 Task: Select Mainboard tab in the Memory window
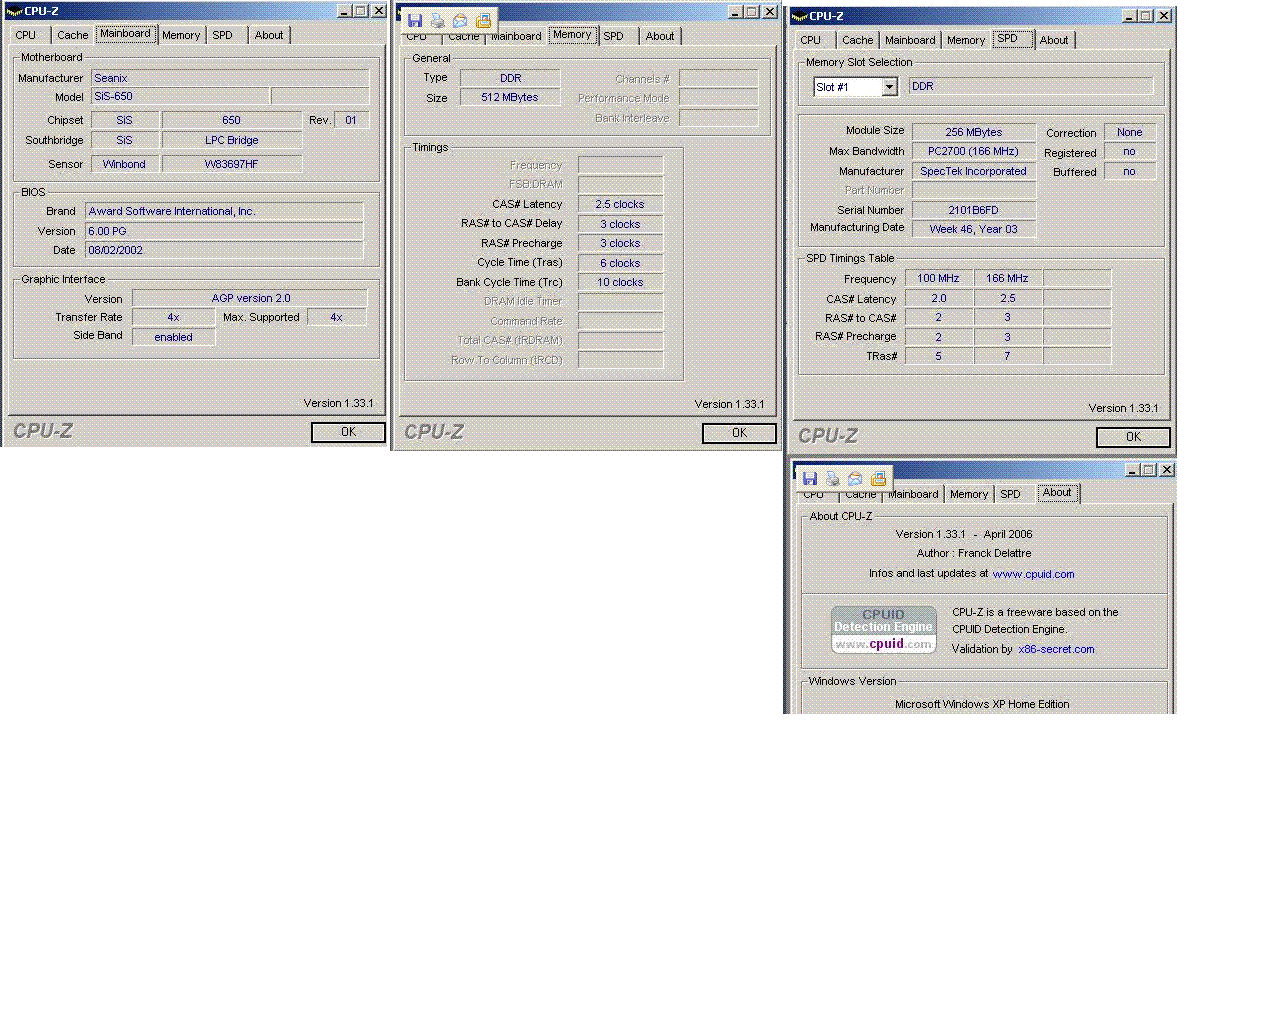[516, 36]
